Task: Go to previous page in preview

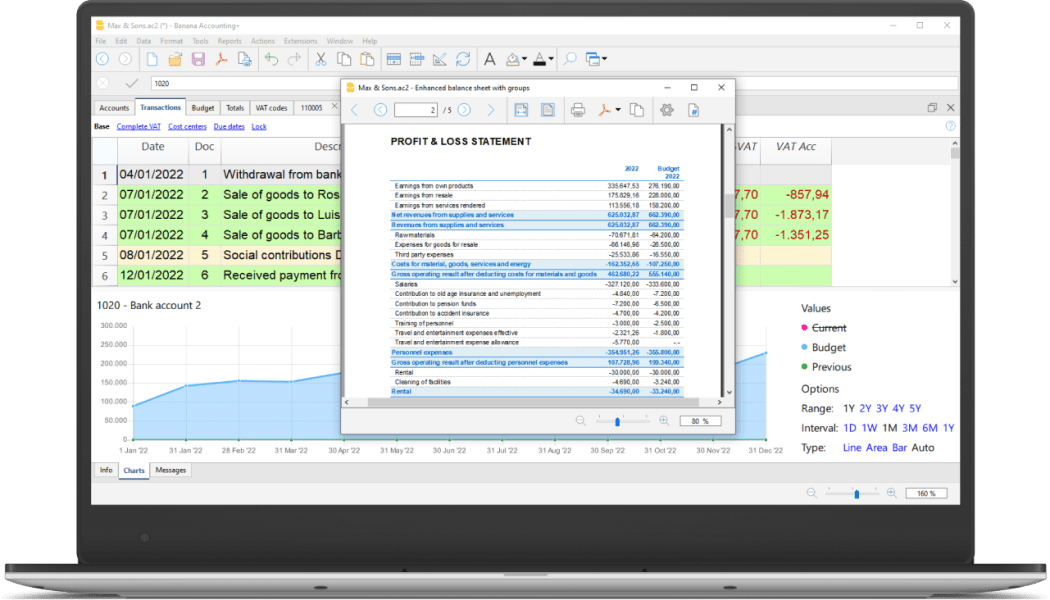Action: click(380, 110)
